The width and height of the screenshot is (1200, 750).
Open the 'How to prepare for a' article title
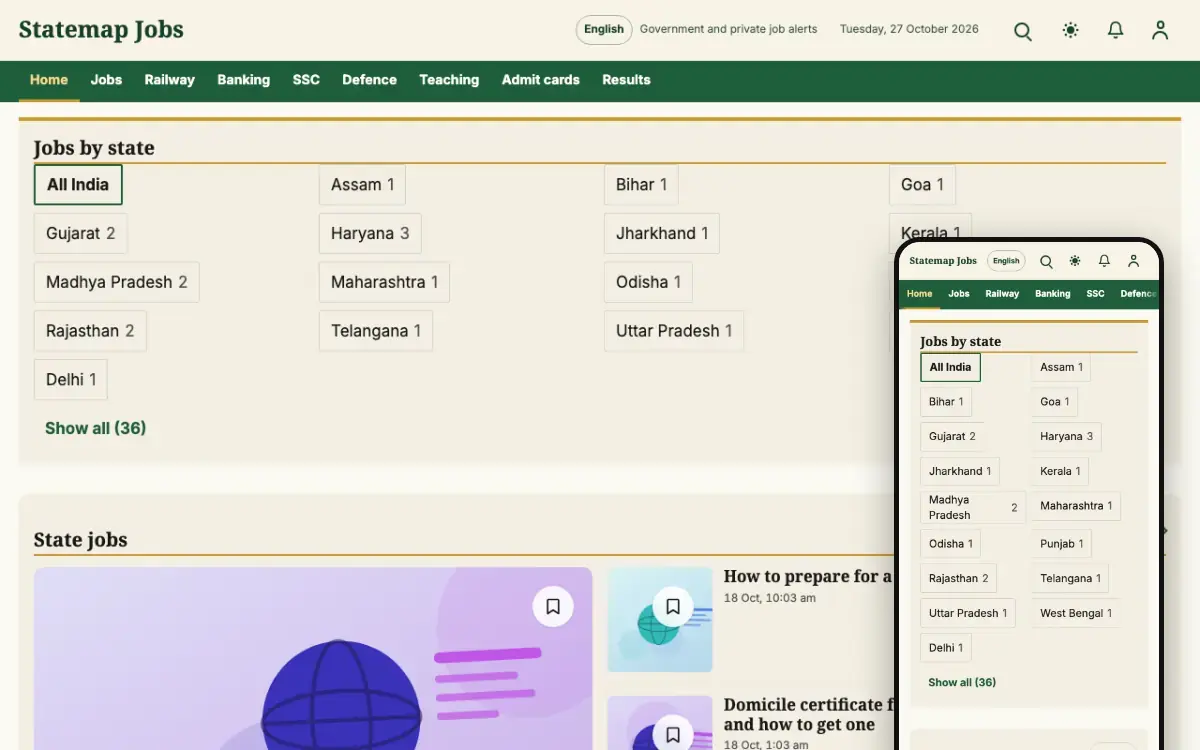(808, 576)
